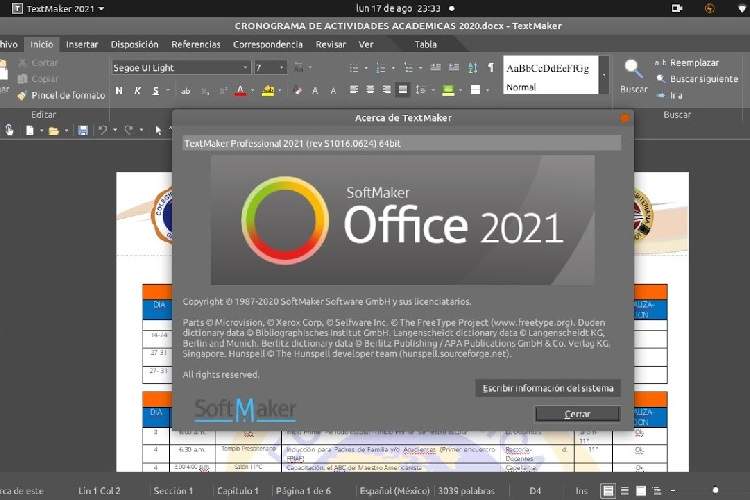Open the TextMaker 2021 app menu
The image size is (750, 500).
[58, 9]
